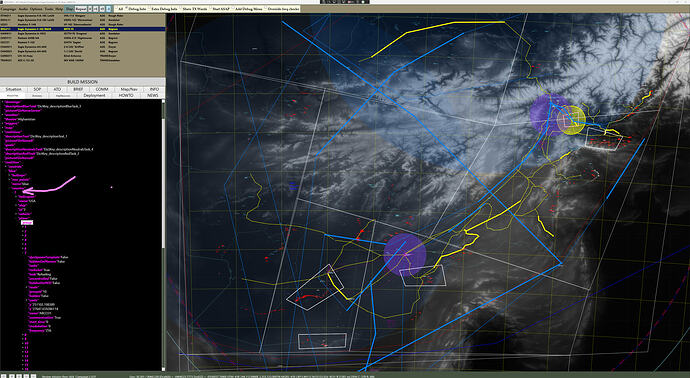Select the highlighted blue row in the unit table
The height and width of the screenshot is (378, 690).
point(82,29)
